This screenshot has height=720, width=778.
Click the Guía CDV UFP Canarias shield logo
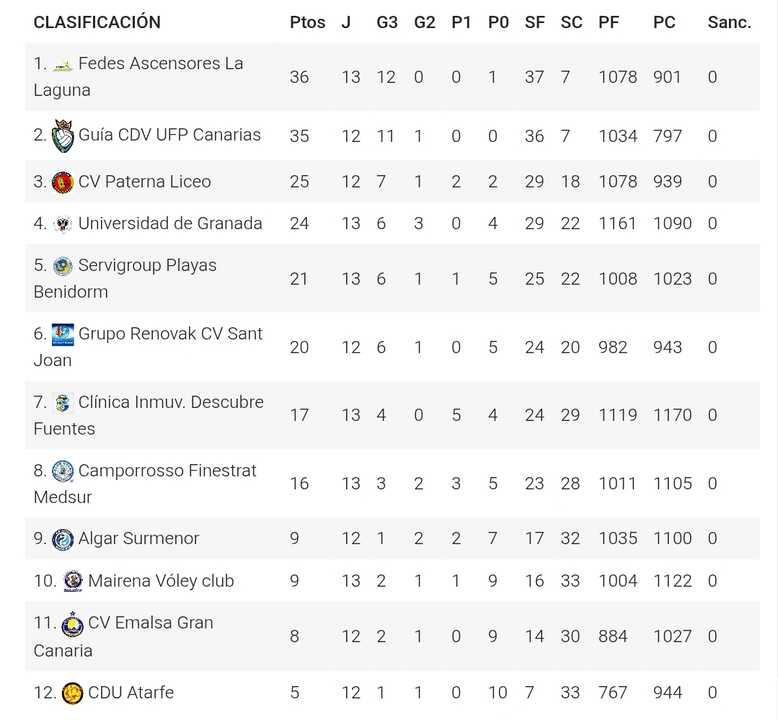coord(63,136)
